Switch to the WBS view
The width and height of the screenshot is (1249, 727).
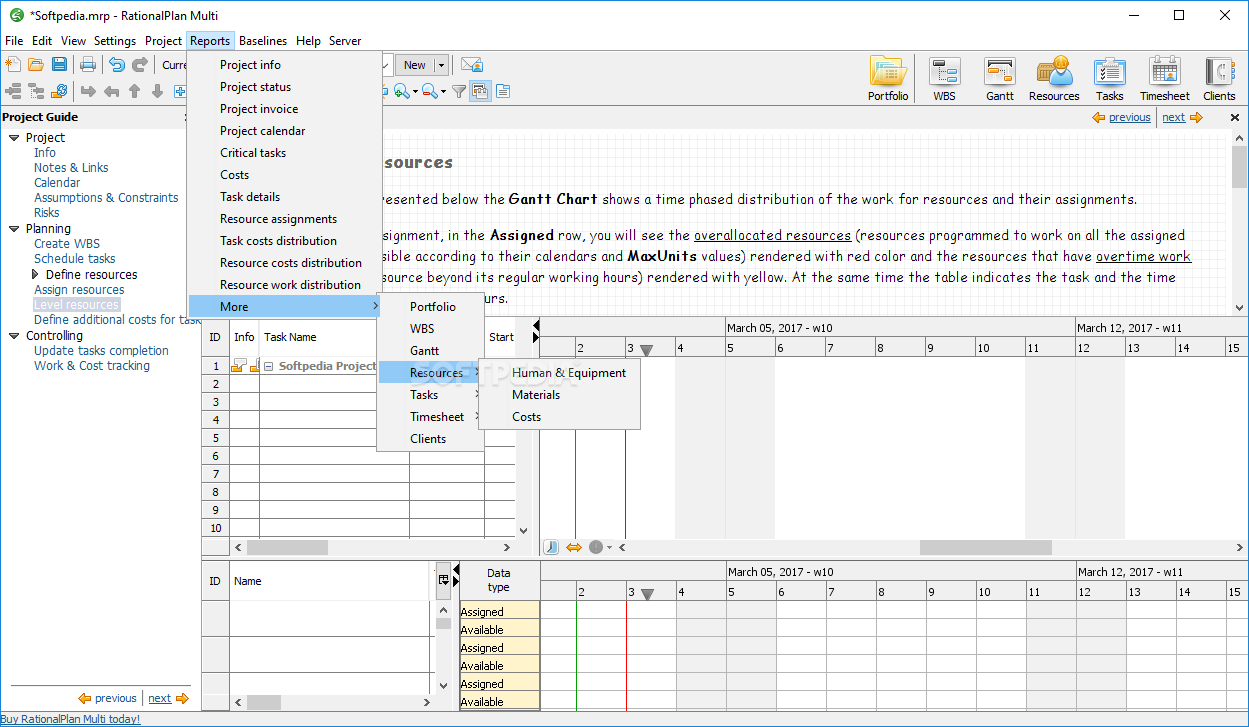tap(944, 79)
